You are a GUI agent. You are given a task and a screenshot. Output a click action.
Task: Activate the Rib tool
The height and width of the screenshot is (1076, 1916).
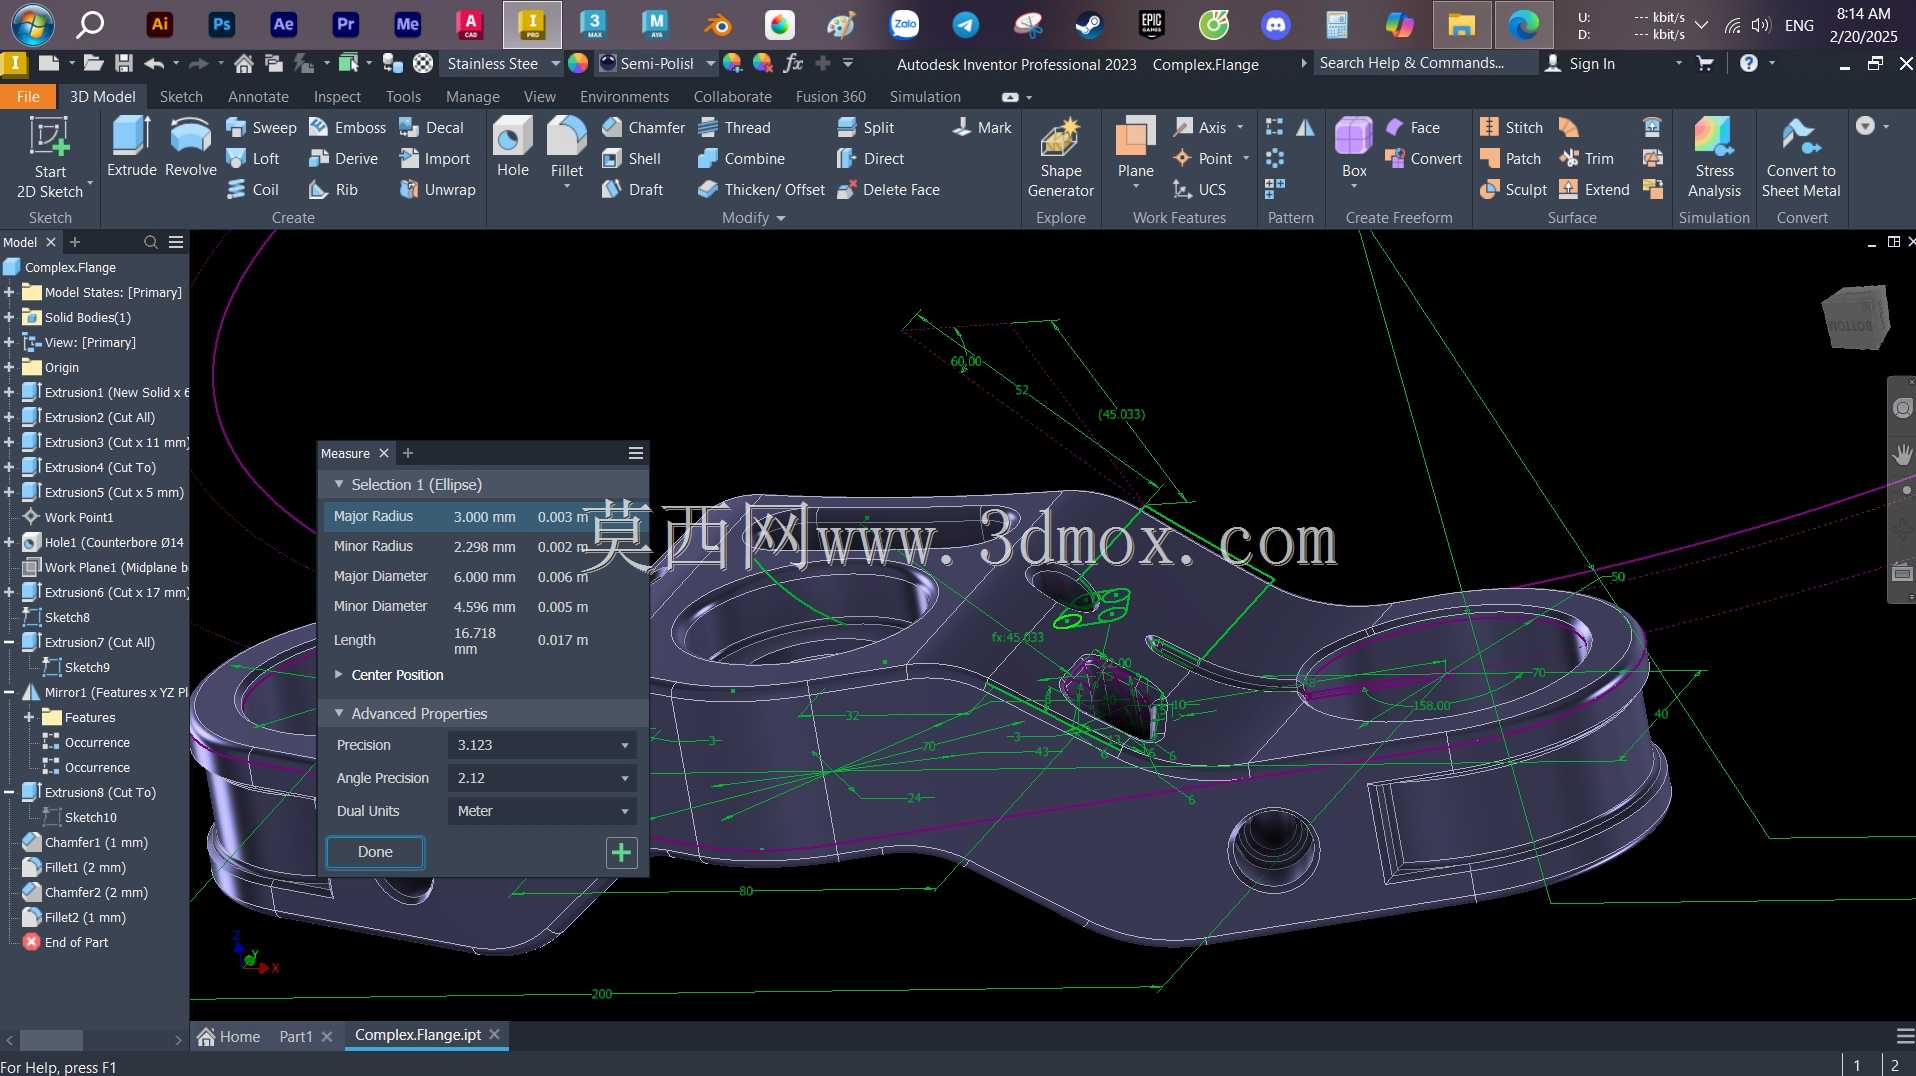[333, 189]
